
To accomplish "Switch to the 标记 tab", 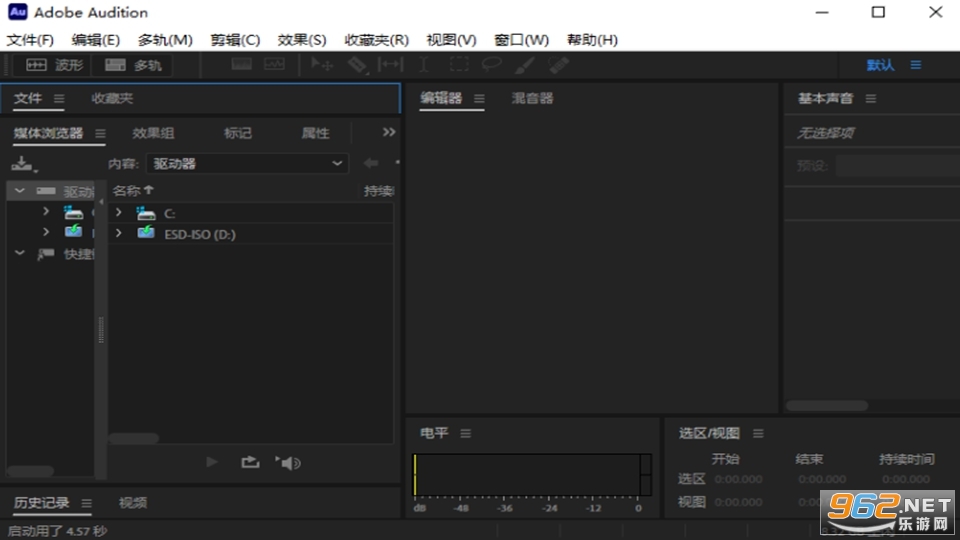I will click(238, 133).
